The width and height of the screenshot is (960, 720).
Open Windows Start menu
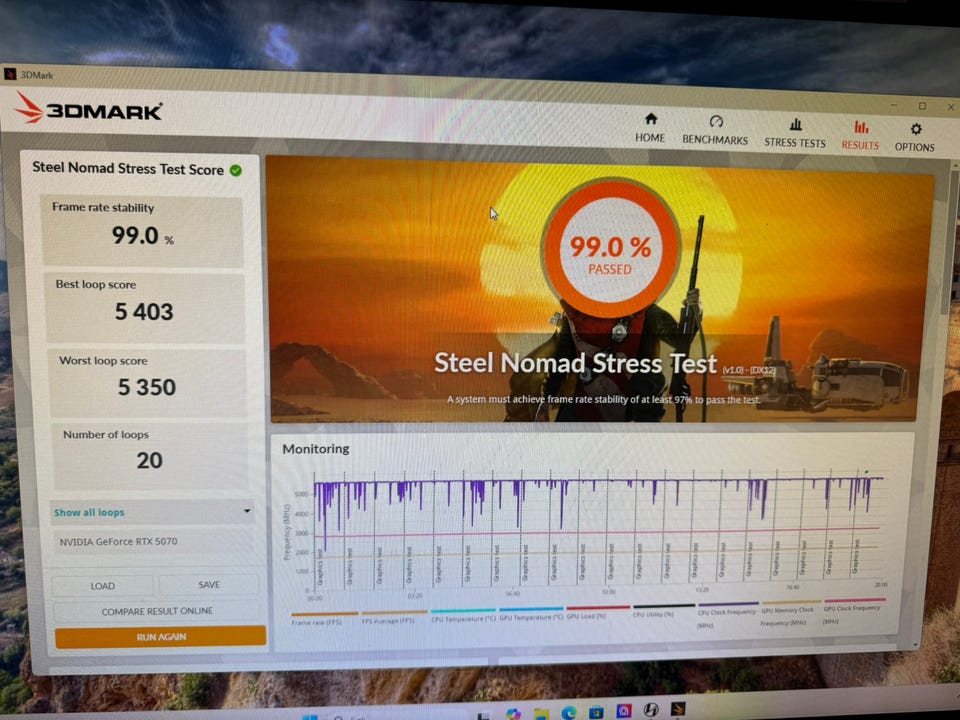click(x=310, y=717)
